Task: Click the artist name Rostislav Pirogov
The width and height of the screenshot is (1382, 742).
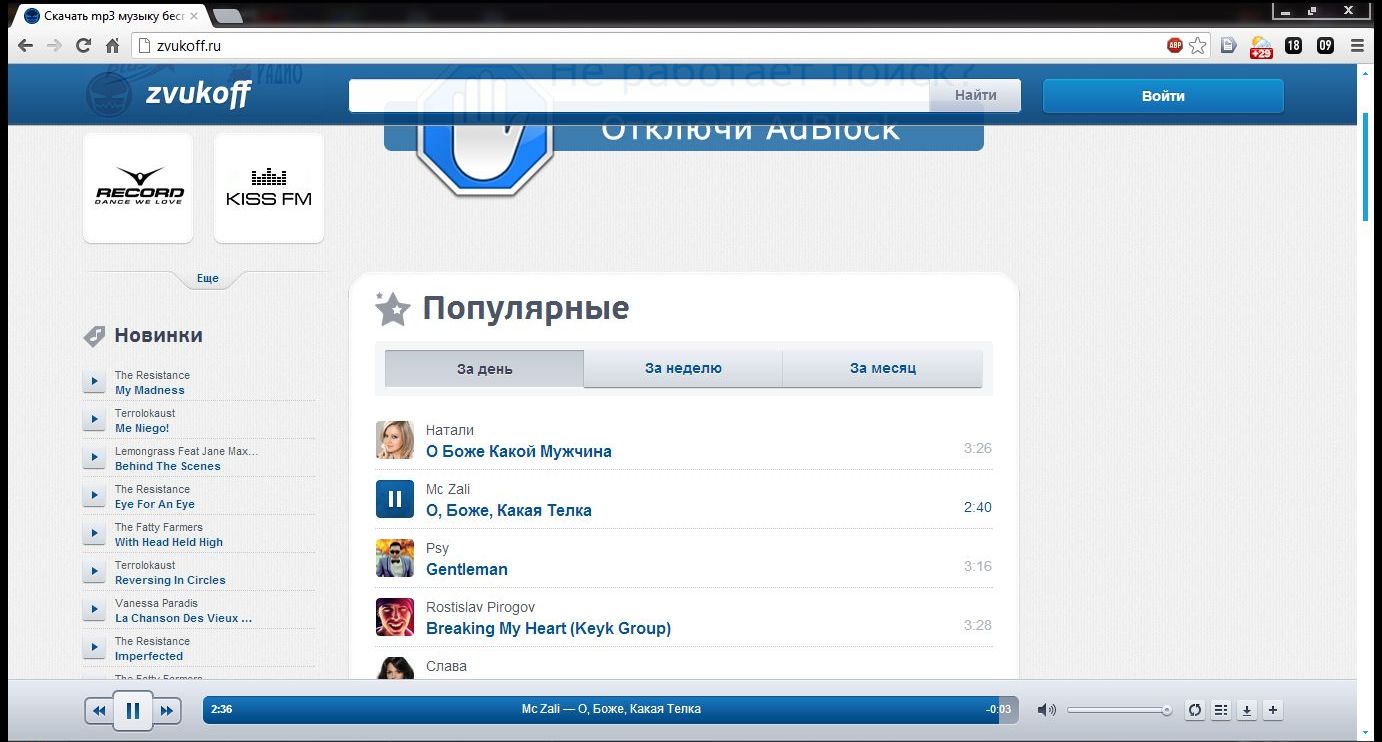Action: (x=481, y=607)
